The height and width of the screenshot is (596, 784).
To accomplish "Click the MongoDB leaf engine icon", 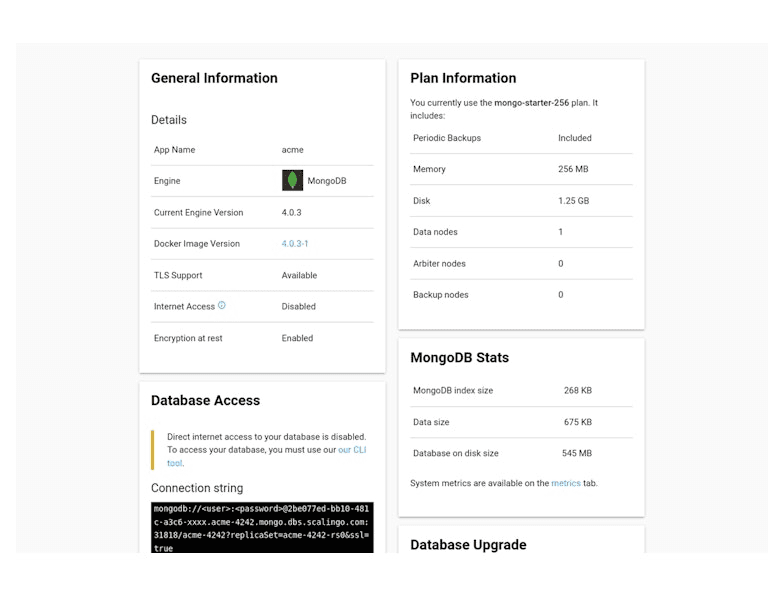I will pos(292,180).
